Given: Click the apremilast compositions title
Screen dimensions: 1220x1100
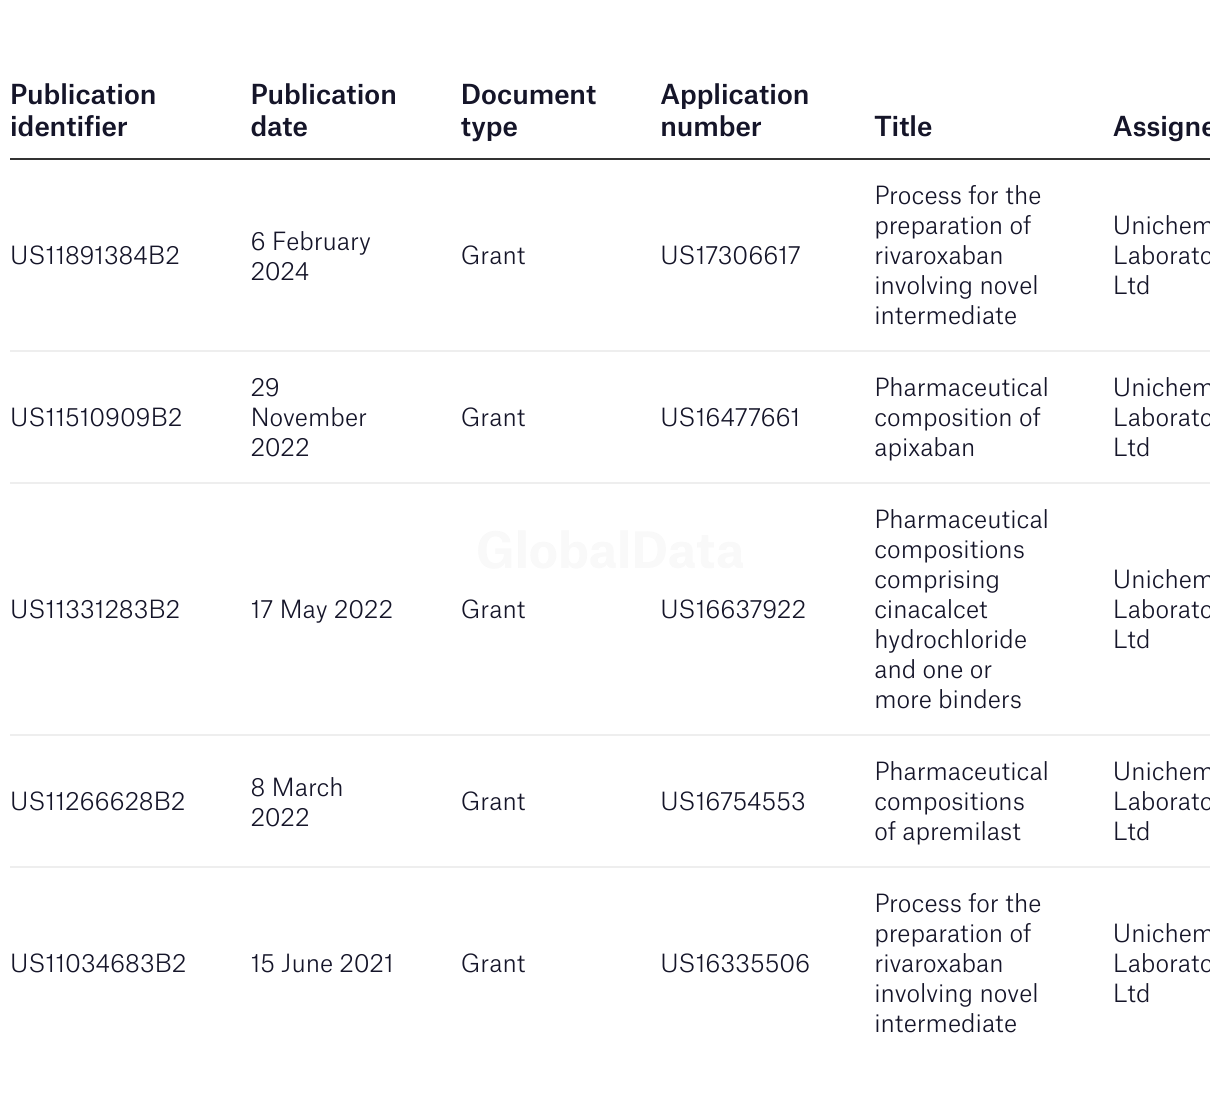Looking at the screenshot, I should click(x=961, y=802).
